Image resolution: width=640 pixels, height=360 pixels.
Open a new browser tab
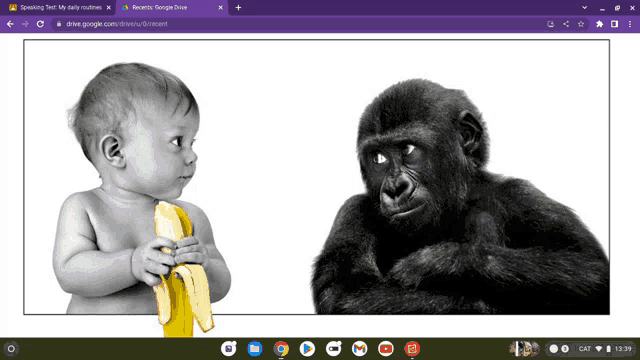238,7
